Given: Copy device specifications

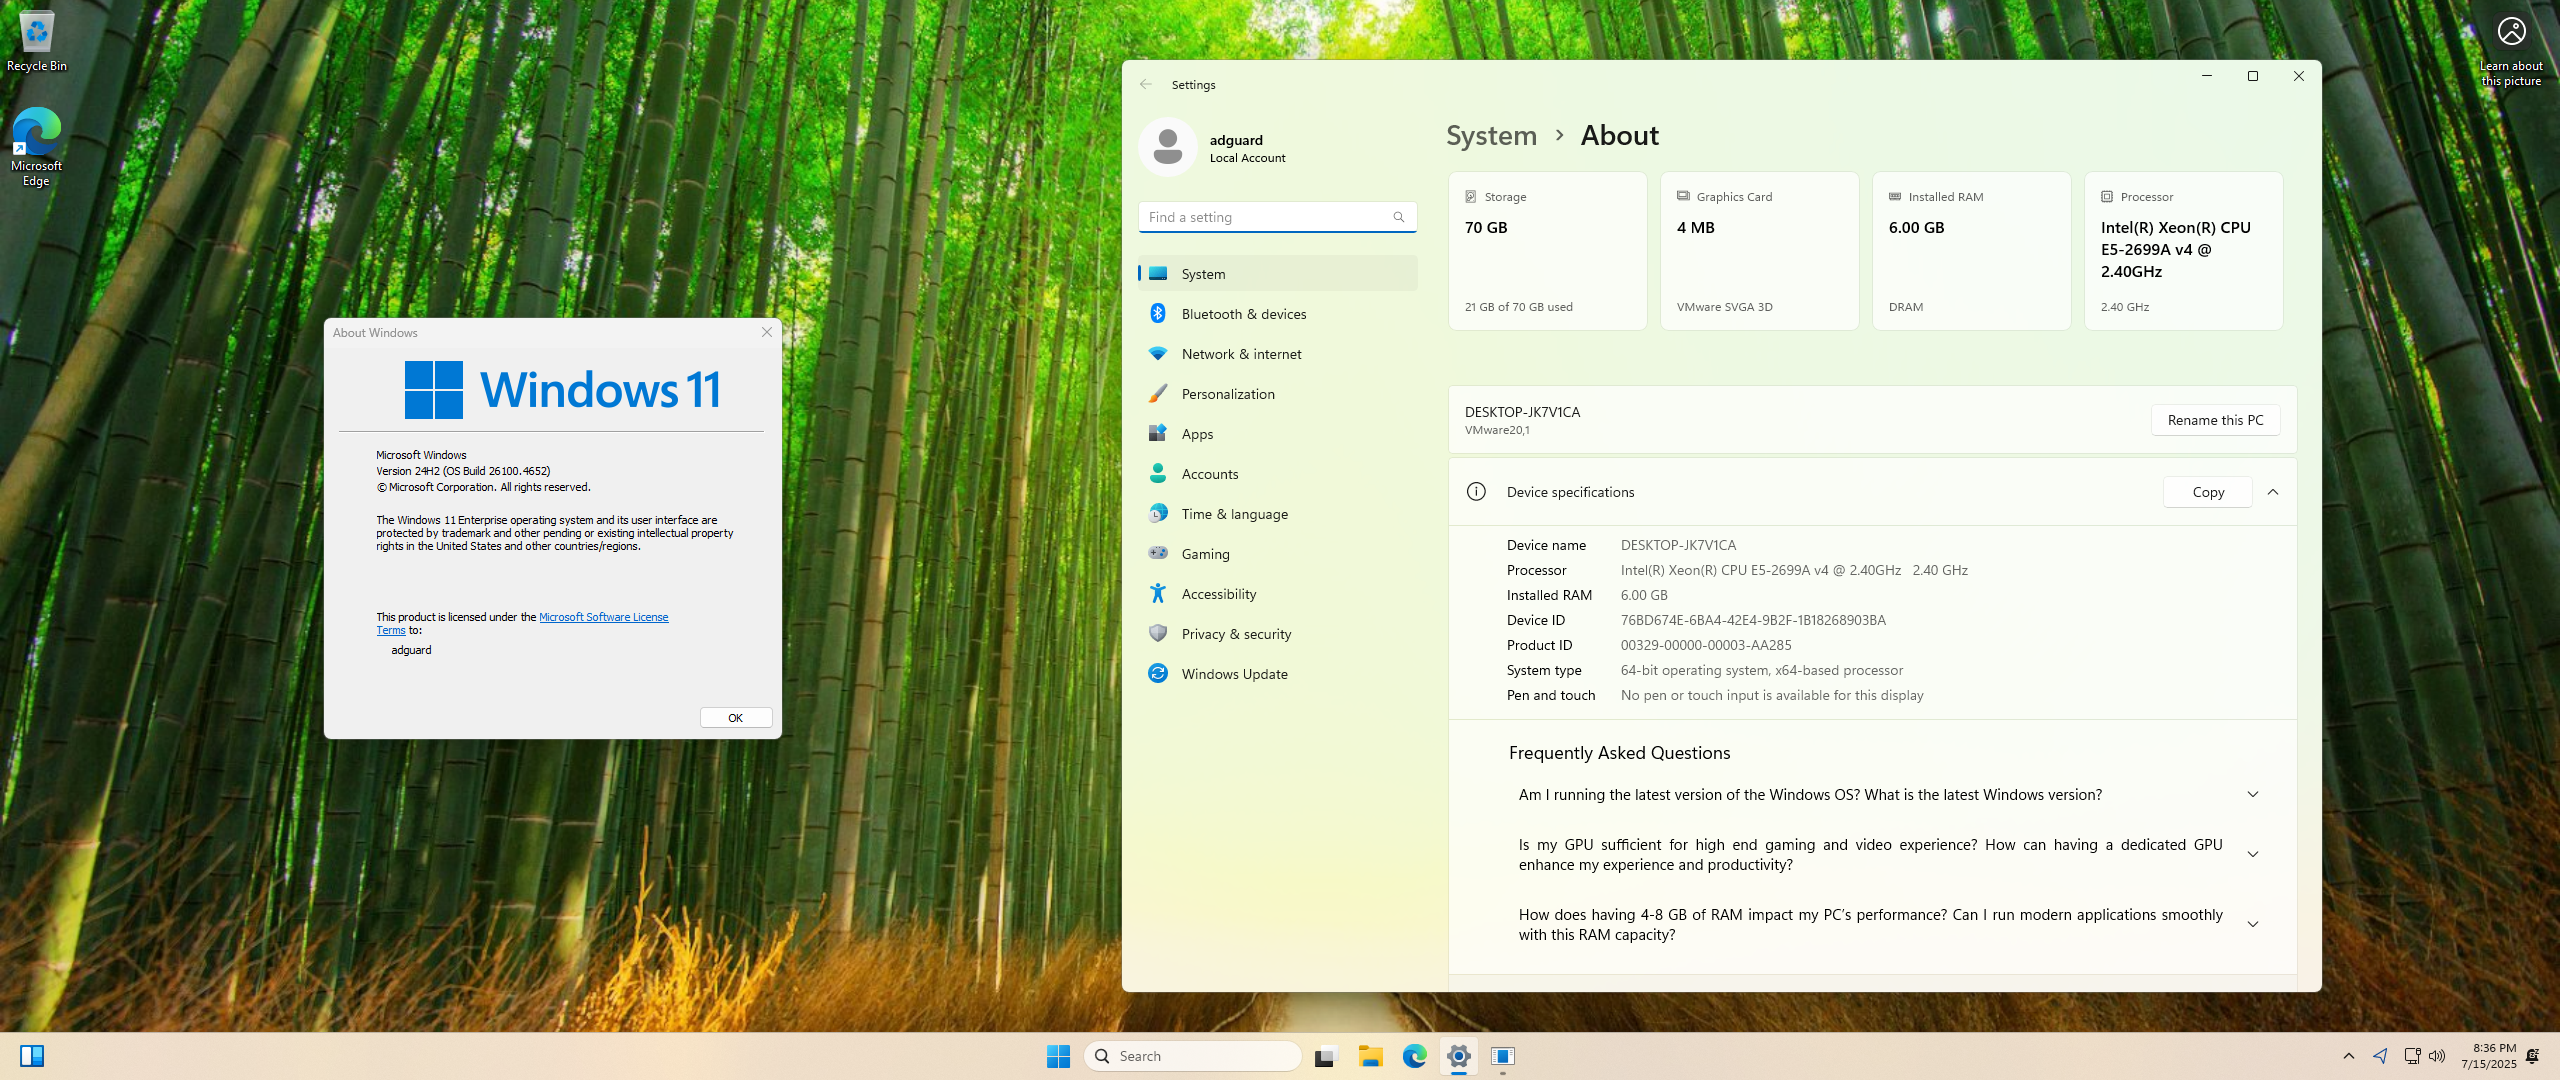Looking at the screenshot, I should pos(2208,492).
